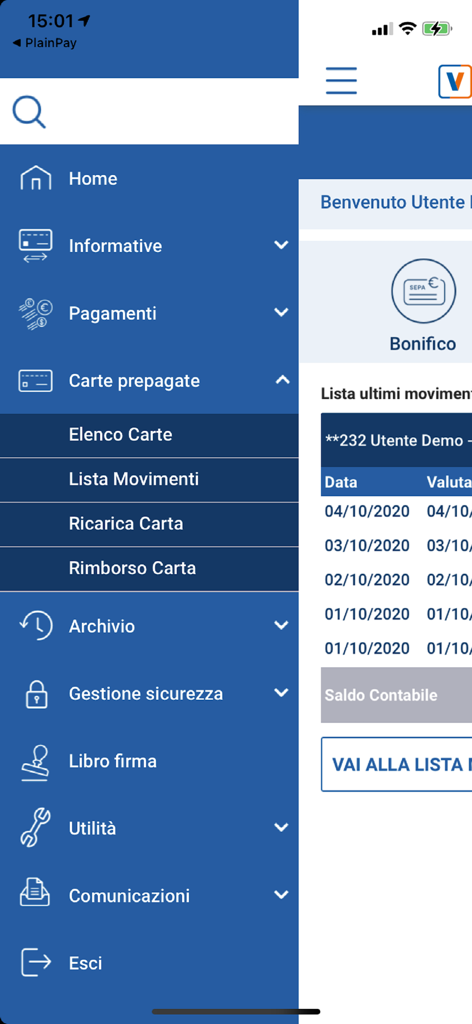Screen dimensions: 472x1024
Task: Tap the Carte prepagate menu label
Action: pos(134,381)
